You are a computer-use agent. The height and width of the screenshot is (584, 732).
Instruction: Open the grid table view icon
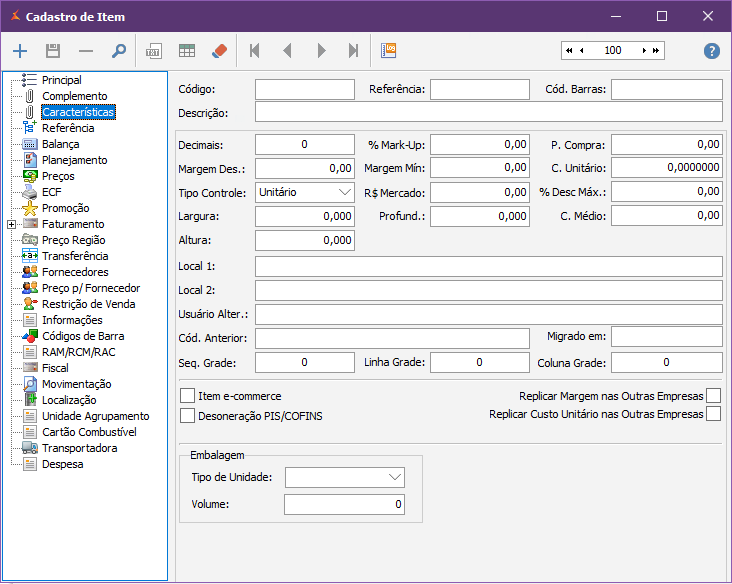(x=187, y=51)
